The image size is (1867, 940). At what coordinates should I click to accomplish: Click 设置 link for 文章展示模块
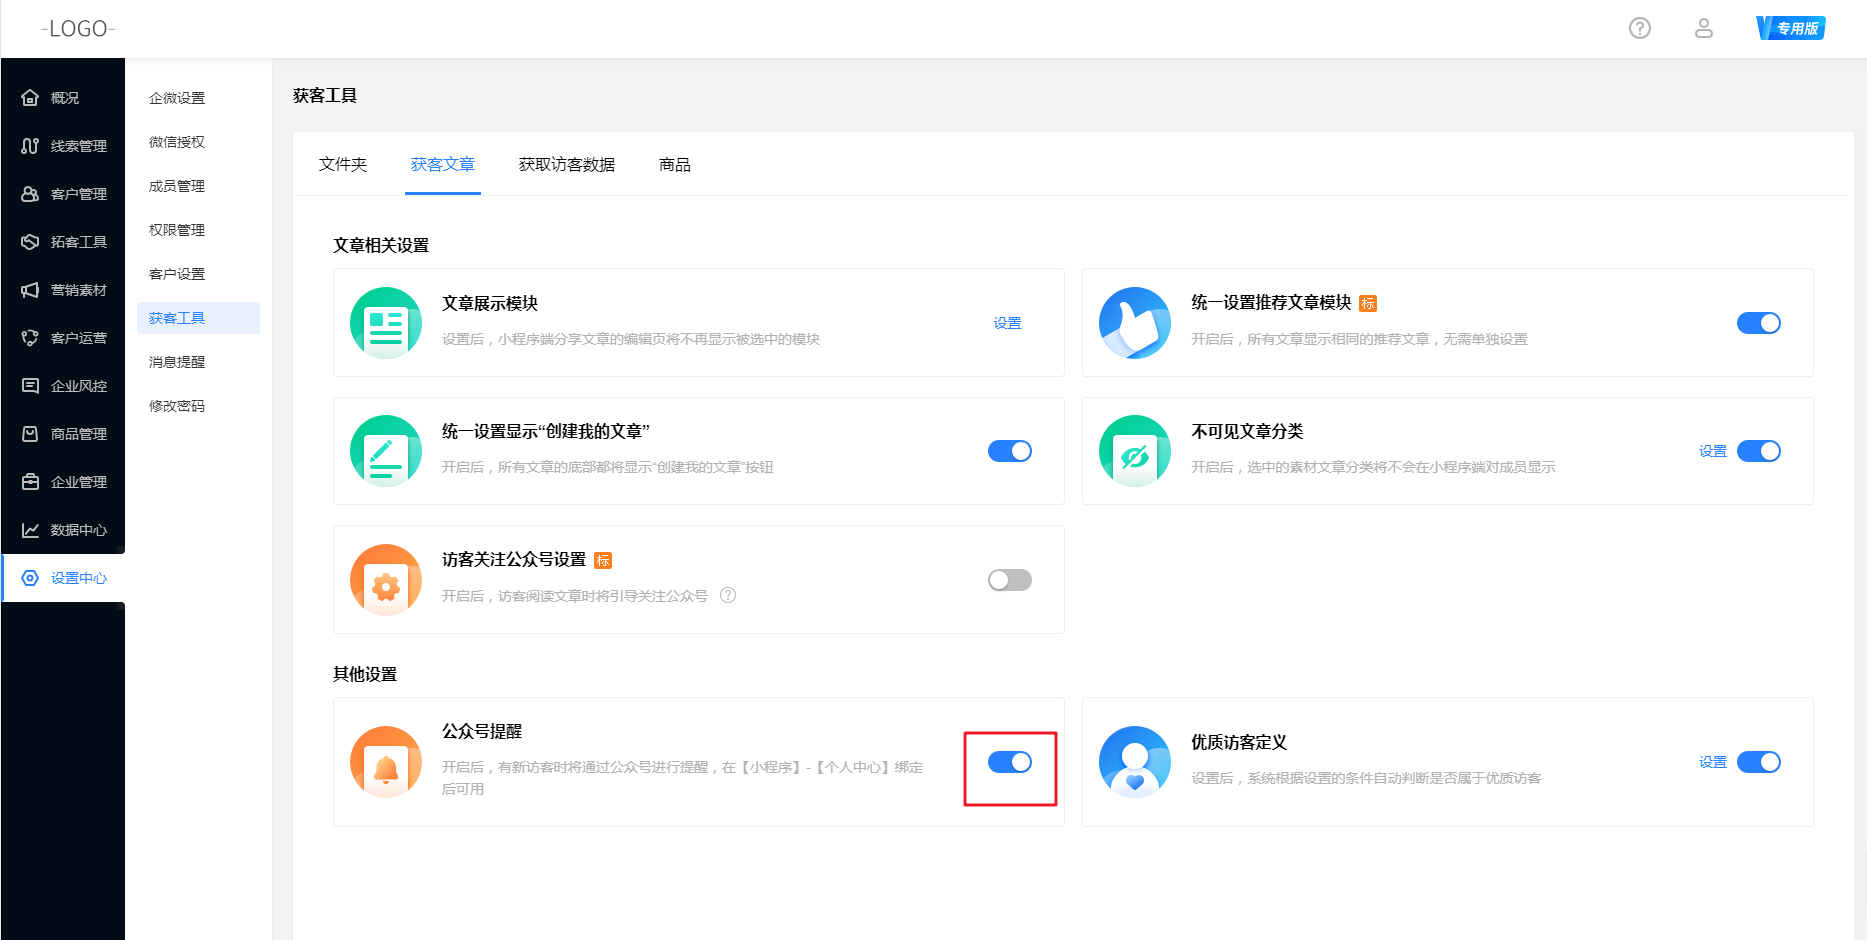(x=1007, y=323)
